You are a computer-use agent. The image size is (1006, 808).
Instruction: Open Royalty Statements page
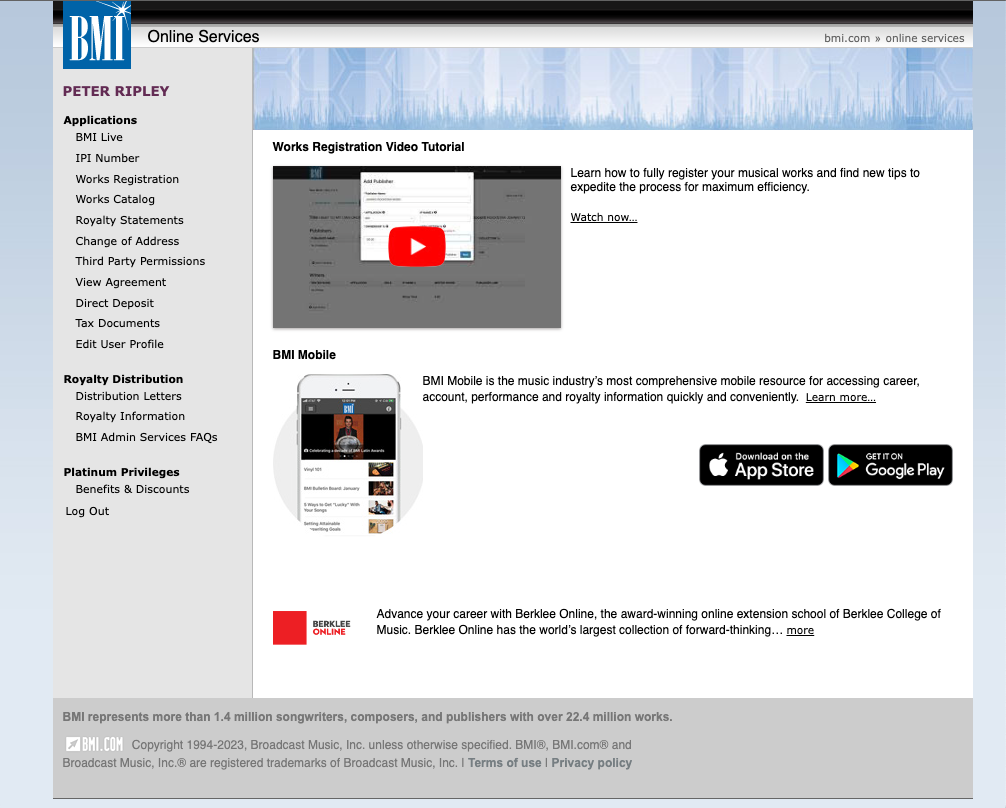tap(129, 220)
